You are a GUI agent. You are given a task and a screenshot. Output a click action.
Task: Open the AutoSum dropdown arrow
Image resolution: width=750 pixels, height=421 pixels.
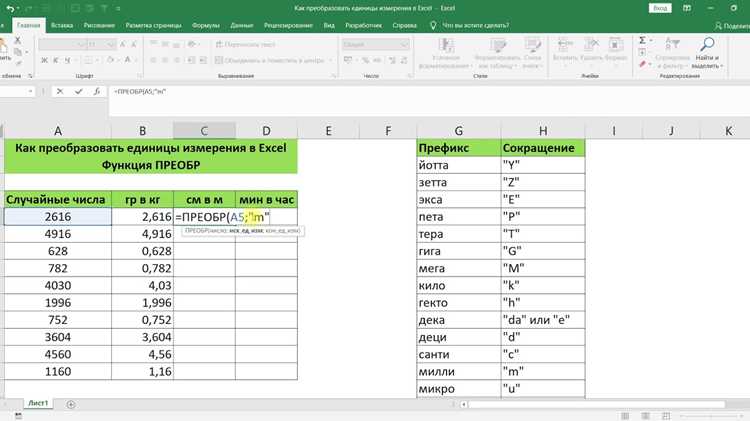click(x=651, y=40)
